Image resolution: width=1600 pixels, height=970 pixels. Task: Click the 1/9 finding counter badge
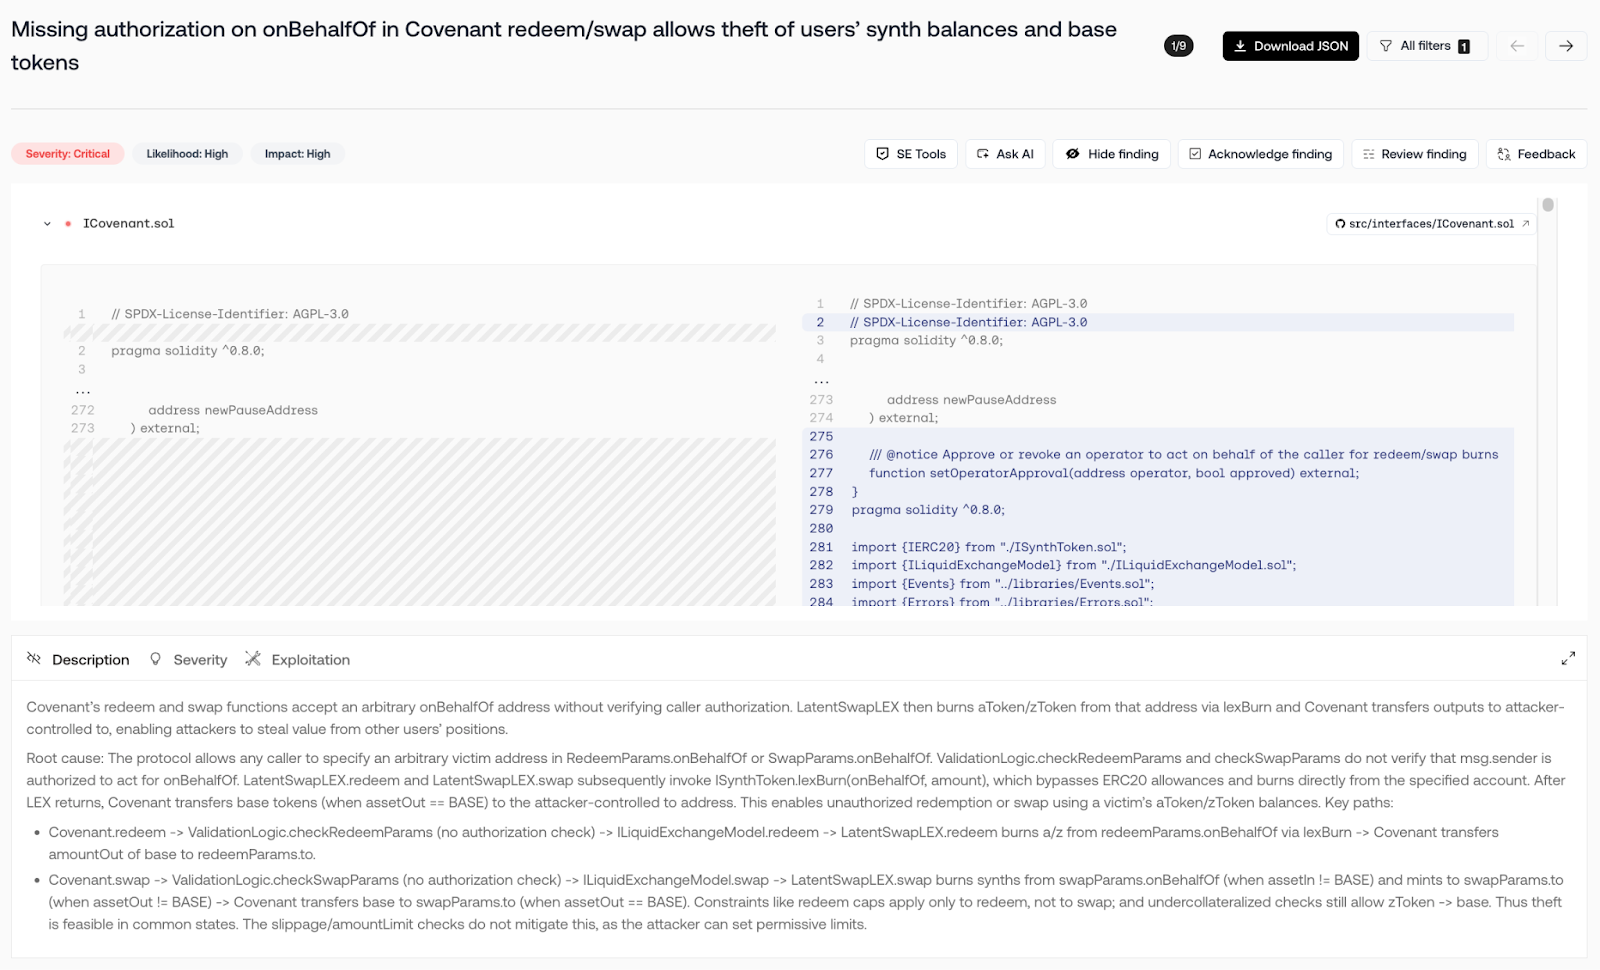(1179, 46)
